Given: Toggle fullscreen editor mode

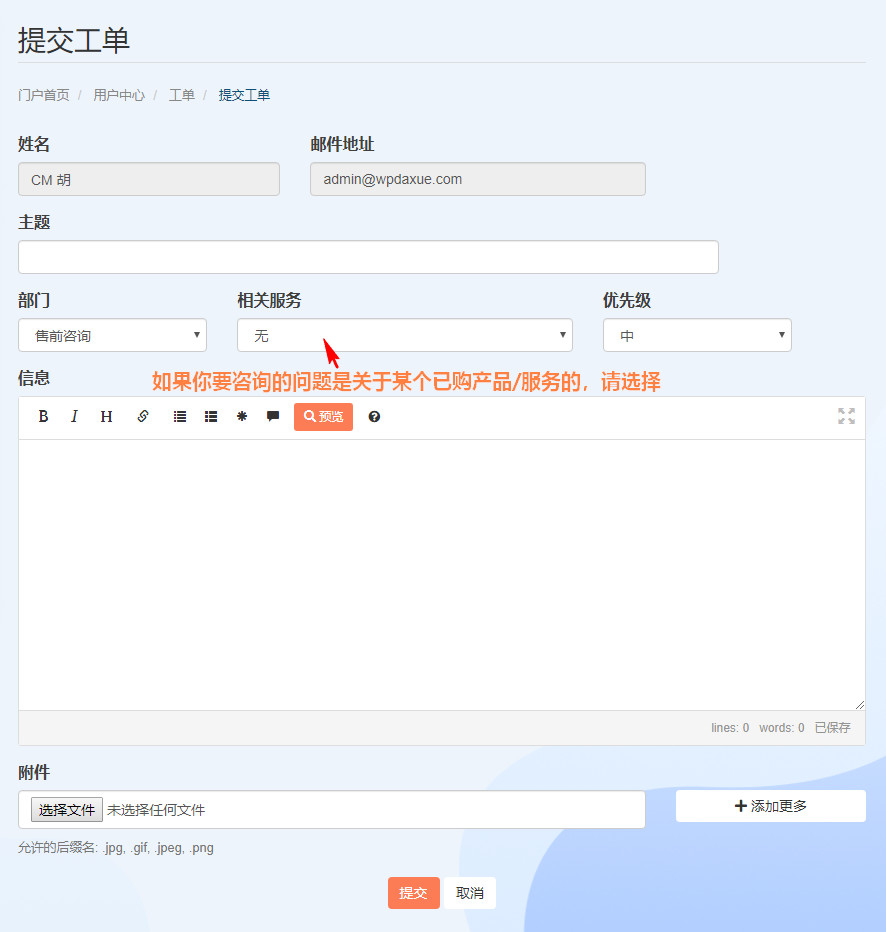Looking at the screenshot, I should [x=846, y=416].
